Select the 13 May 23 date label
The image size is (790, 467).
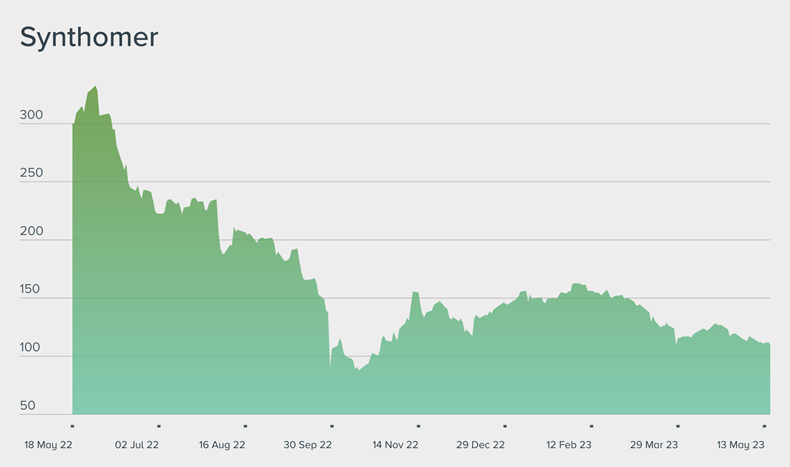(x=742, y=444)
